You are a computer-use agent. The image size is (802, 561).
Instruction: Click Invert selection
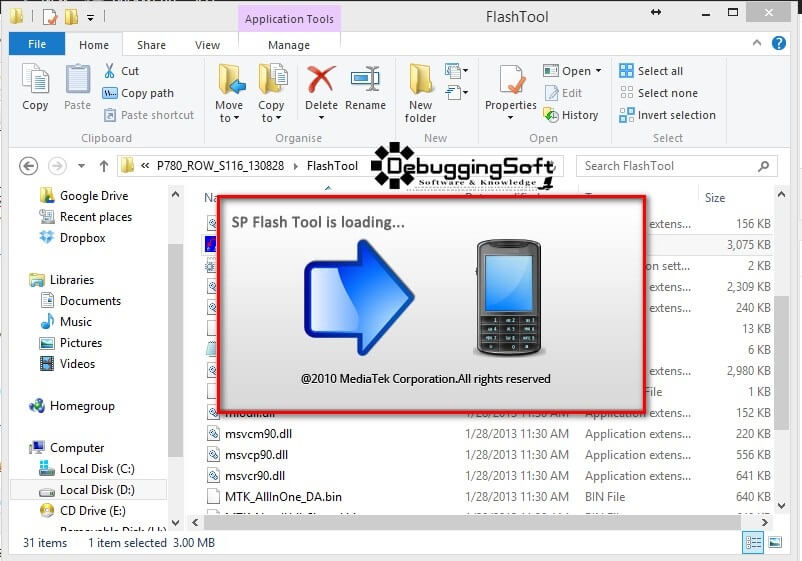click(667, 115)
